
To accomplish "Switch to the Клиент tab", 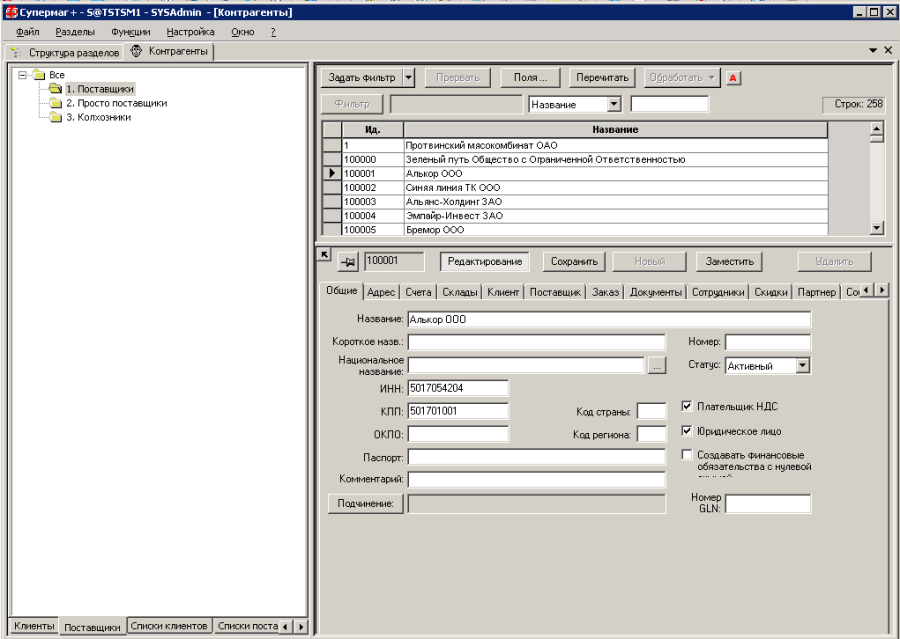I will pyautogui.click(x=503, y=292).
